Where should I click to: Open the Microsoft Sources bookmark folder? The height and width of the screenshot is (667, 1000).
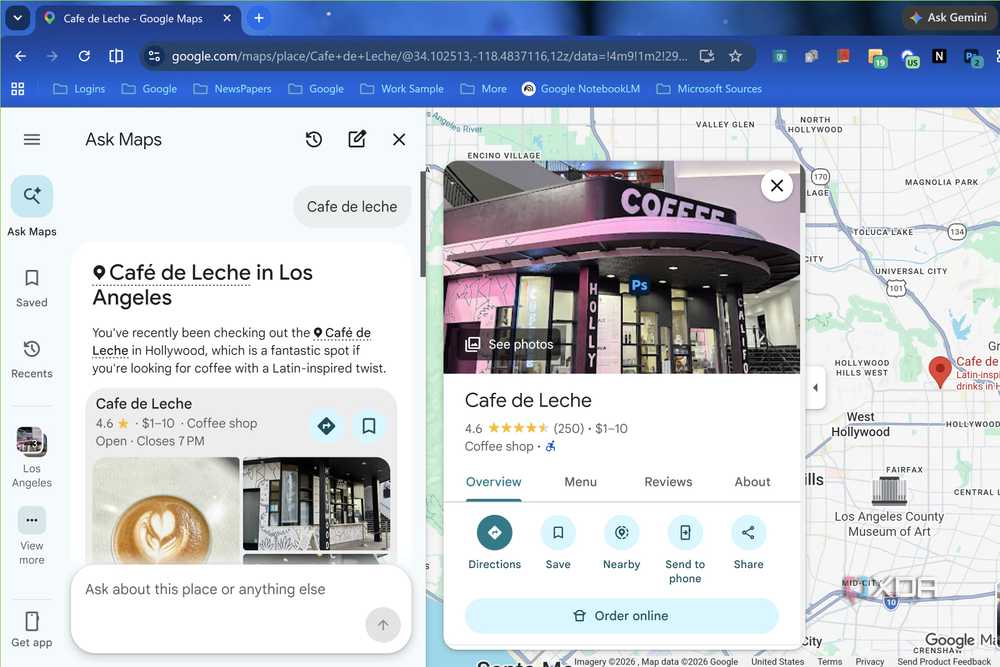(709, 89)
